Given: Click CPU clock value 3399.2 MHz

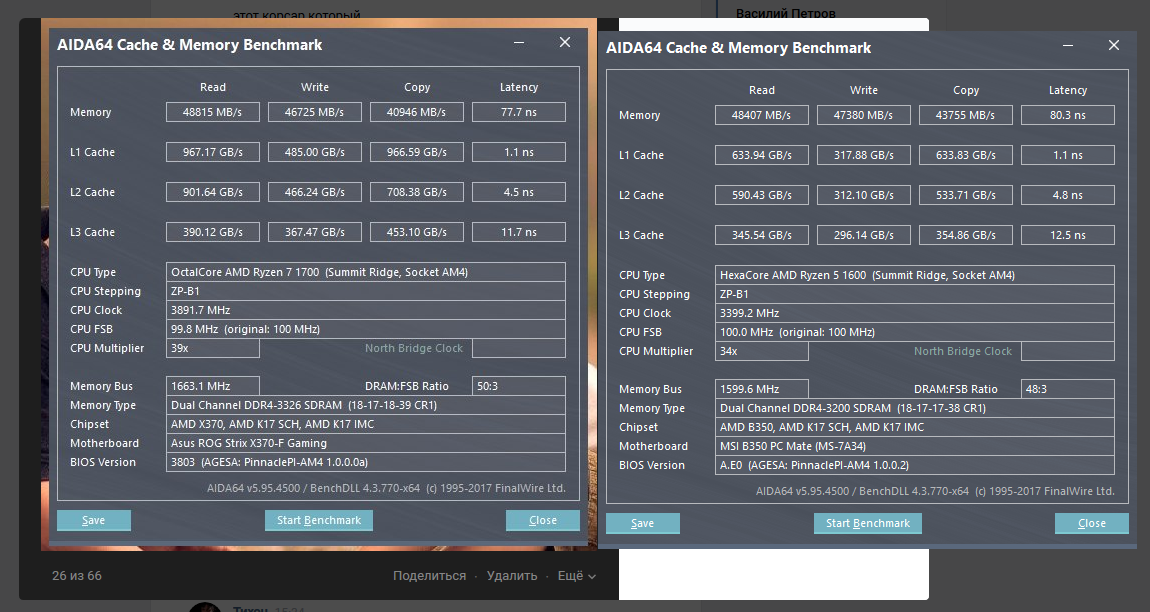Looking at the screenshot, I should click(x=915, y=313).
